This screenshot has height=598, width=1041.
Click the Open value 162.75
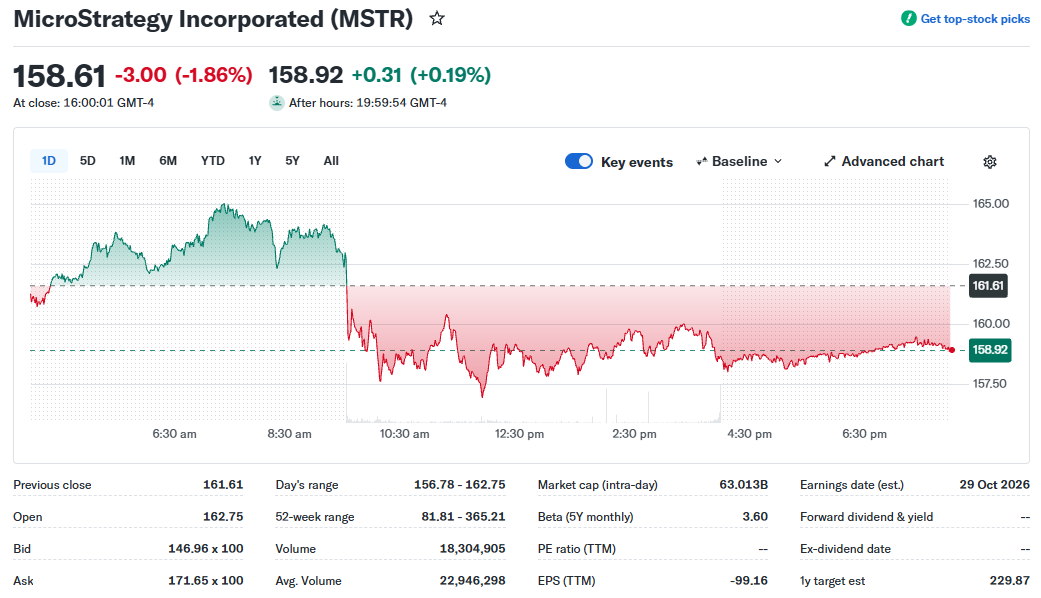click(x=223, y=516)
